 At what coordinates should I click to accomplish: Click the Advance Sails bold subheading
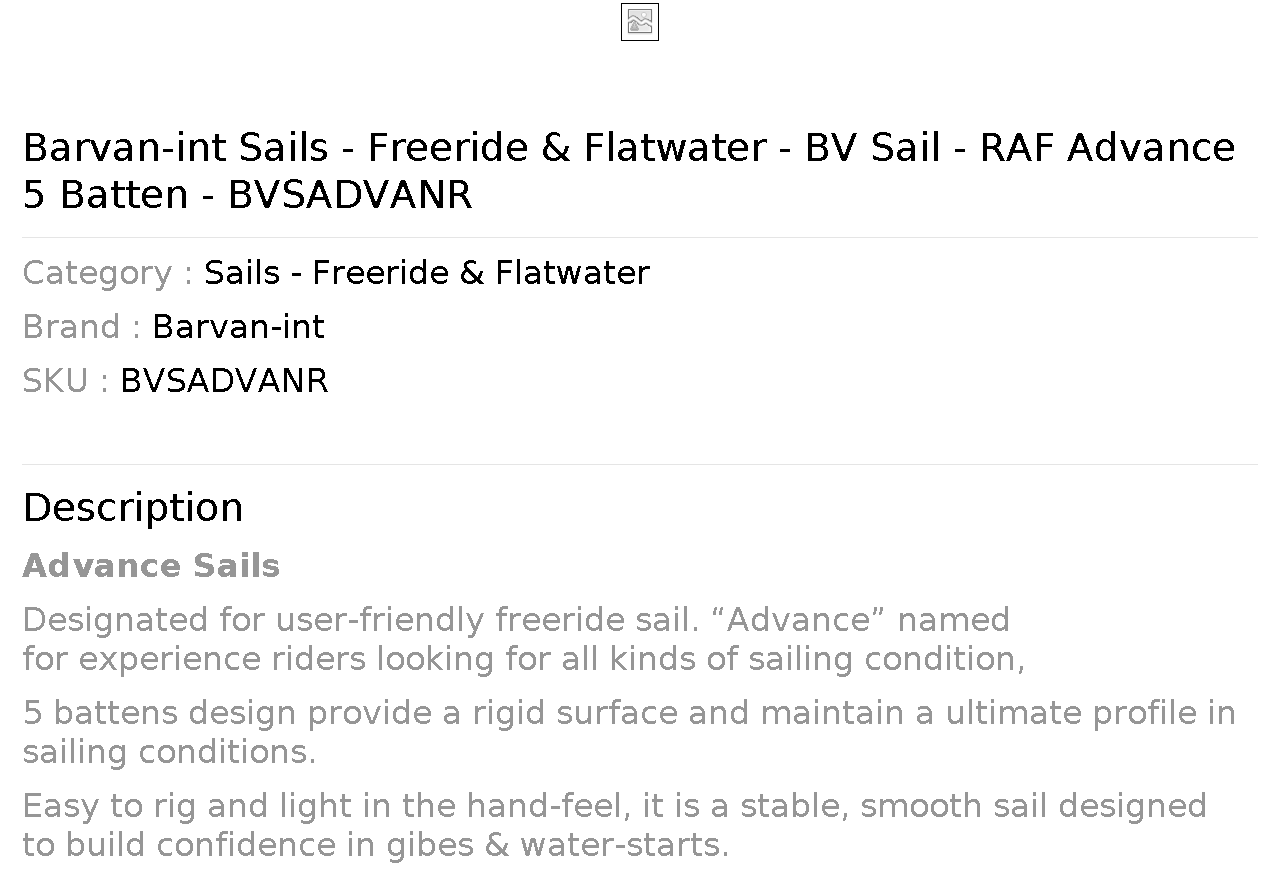[x=151, y=566]
